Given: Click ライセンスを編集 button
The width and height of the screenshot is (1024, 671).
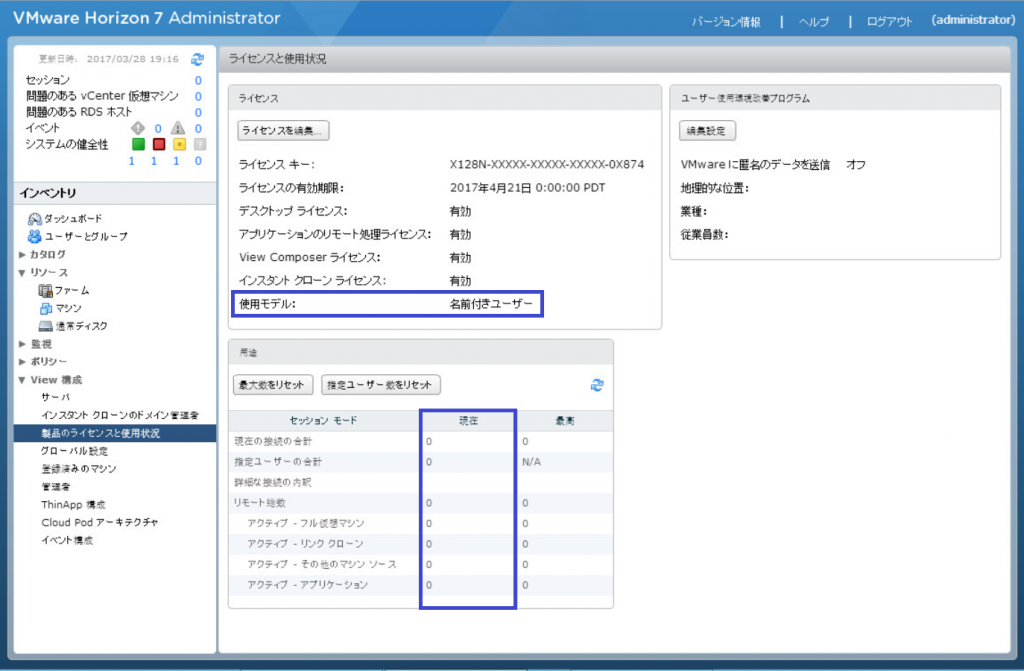Looking at the screenshot, I should point(283,131).
